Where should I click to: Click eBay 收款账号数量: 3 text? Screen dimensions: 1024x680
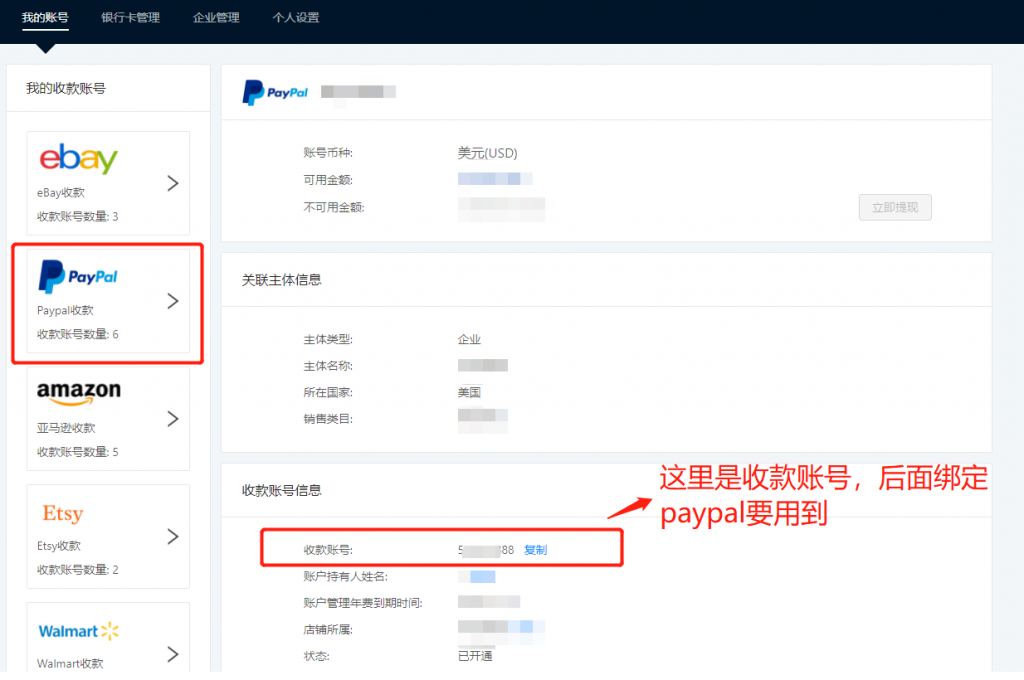click(77, 216)
